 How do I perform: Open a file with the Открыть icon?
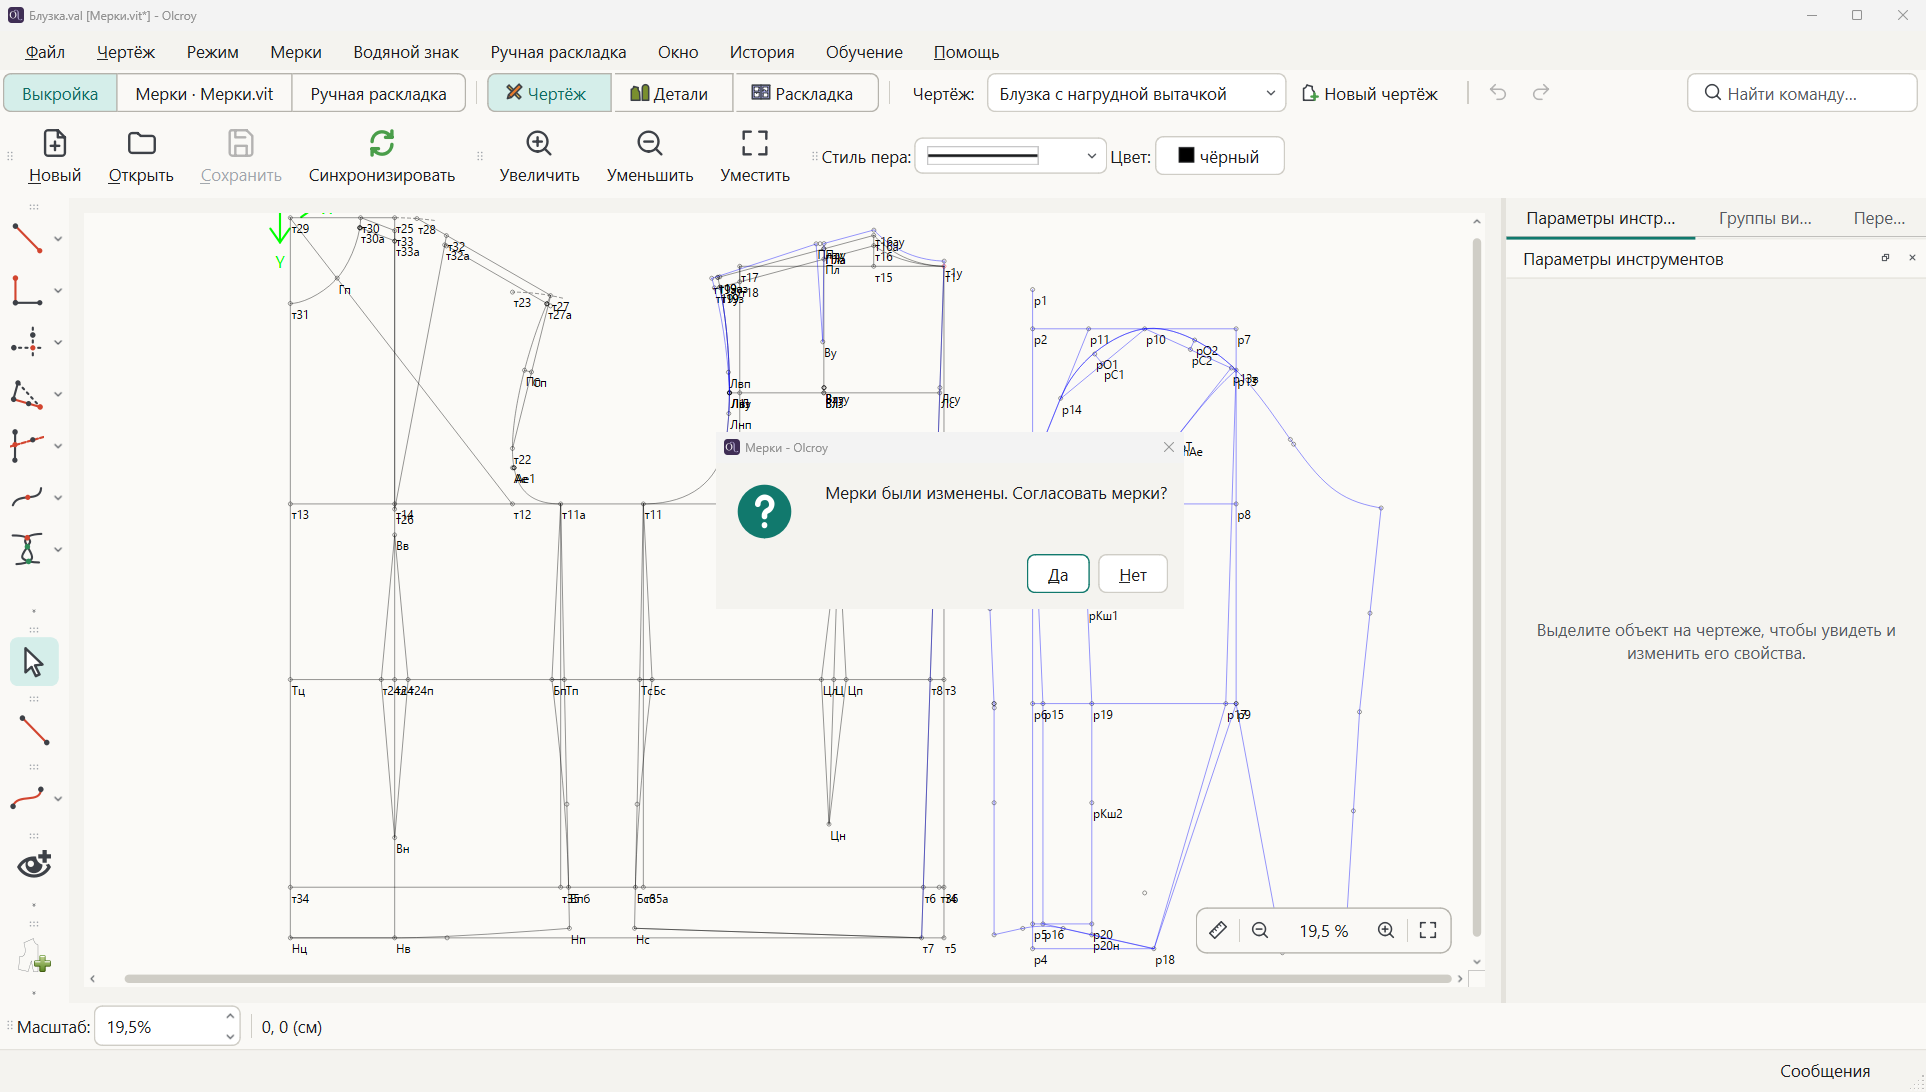tap(142, 144)
